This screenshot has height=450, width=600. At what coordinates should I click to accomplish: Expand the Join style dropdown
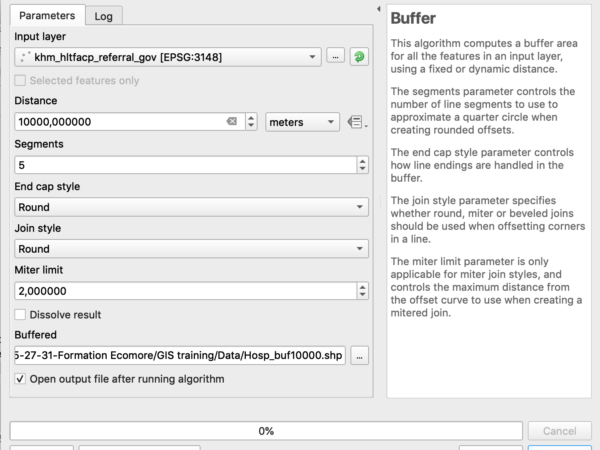point(191,249)
